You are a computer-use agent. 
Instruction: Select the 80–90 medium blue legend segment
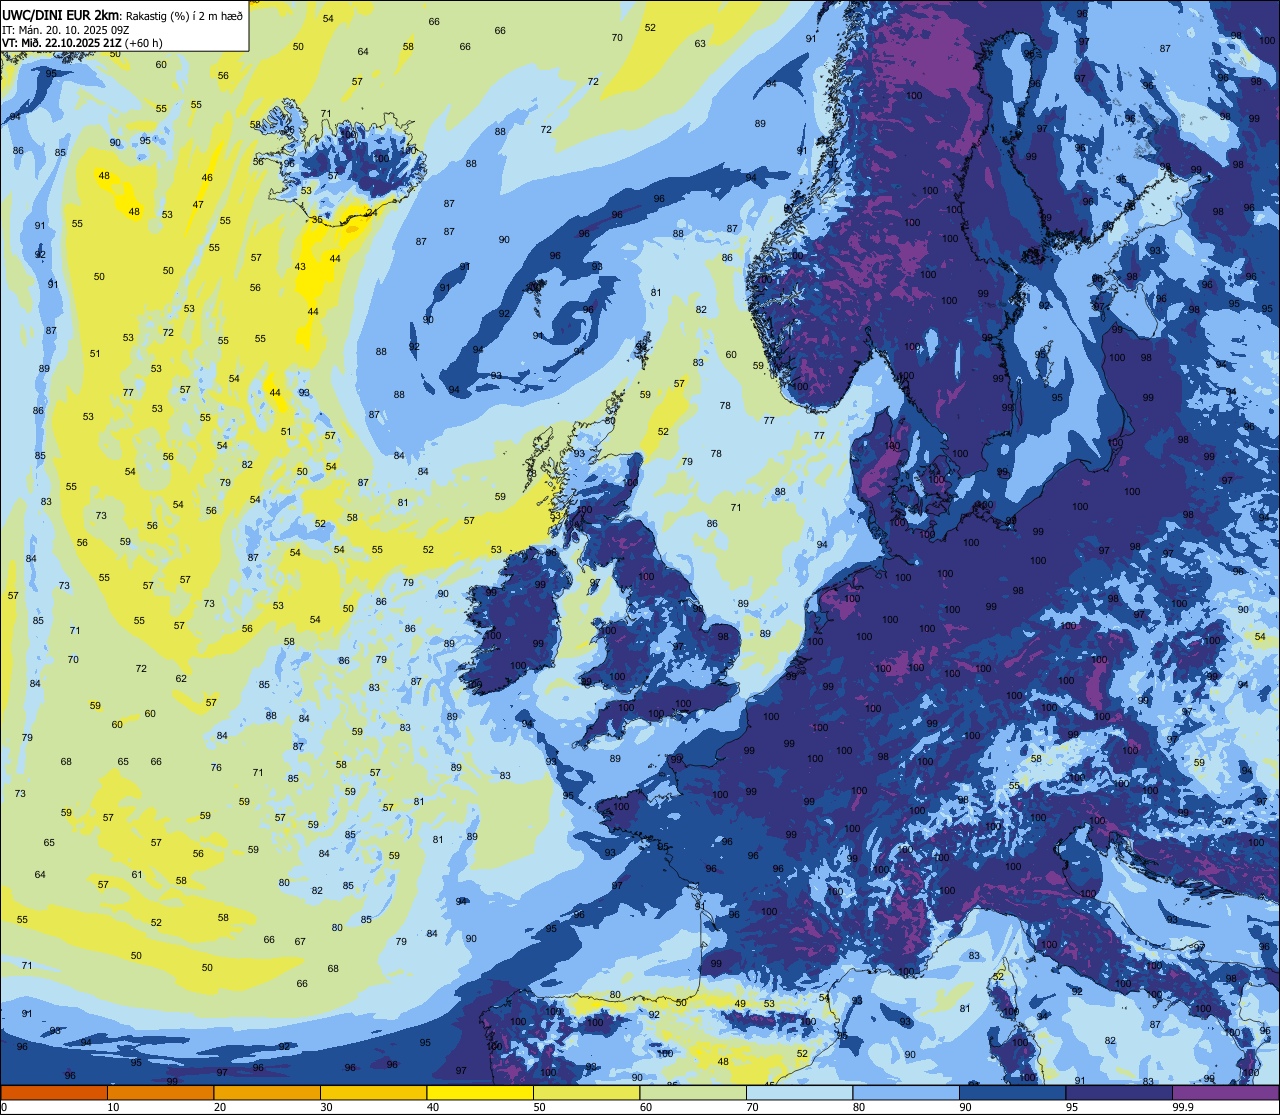(x=906, y=1092)
